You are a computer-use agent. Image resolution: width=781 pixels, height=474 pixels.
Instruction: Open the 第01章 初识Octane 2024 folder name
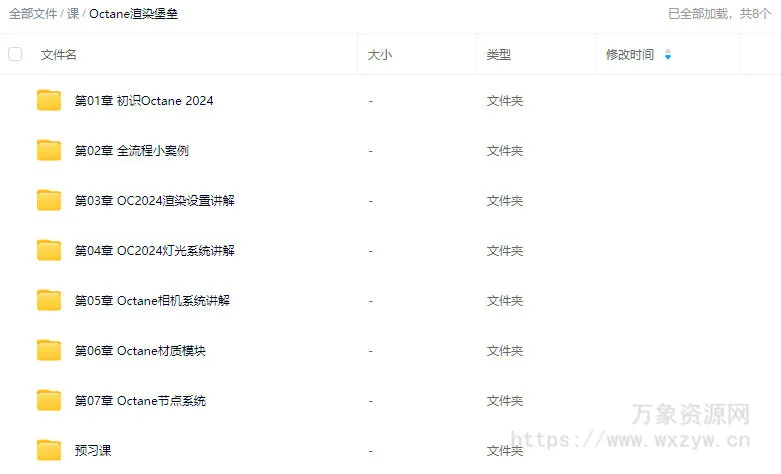click(x=144, y=101)
